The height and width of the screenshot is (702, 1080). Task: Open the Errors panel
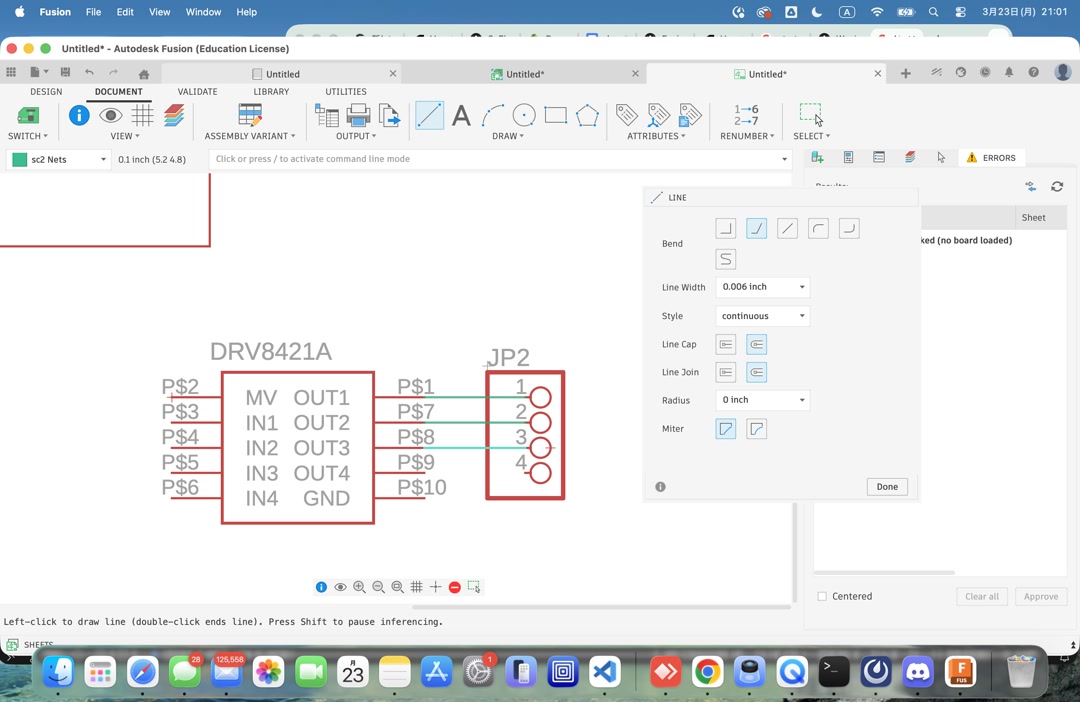click(991, 157)
